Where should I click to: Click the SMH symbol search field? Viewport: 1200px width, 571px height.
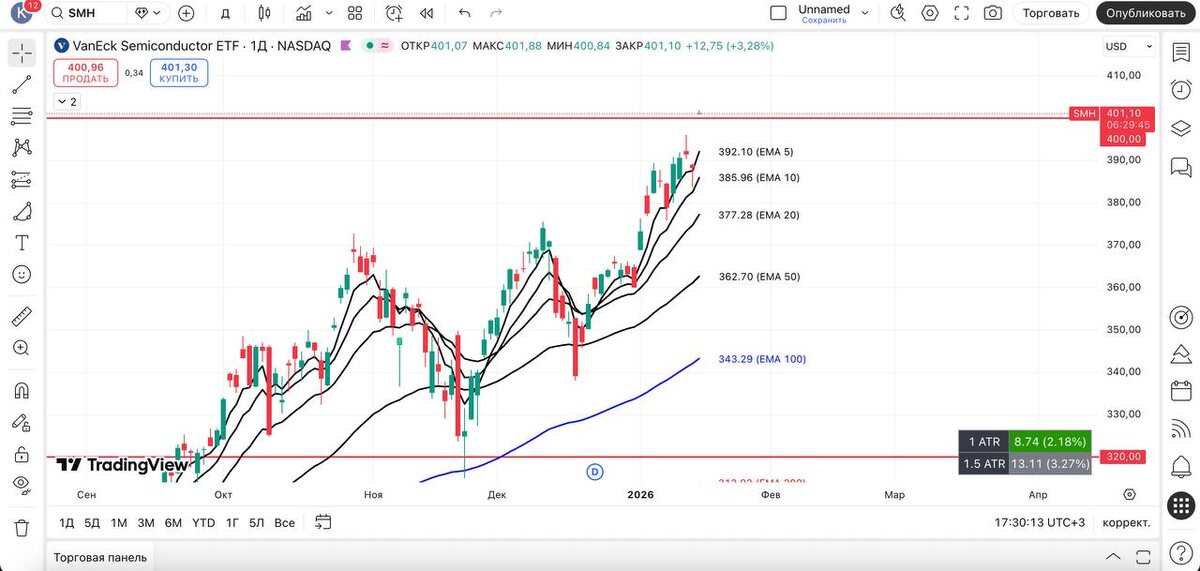coord(86,13)
